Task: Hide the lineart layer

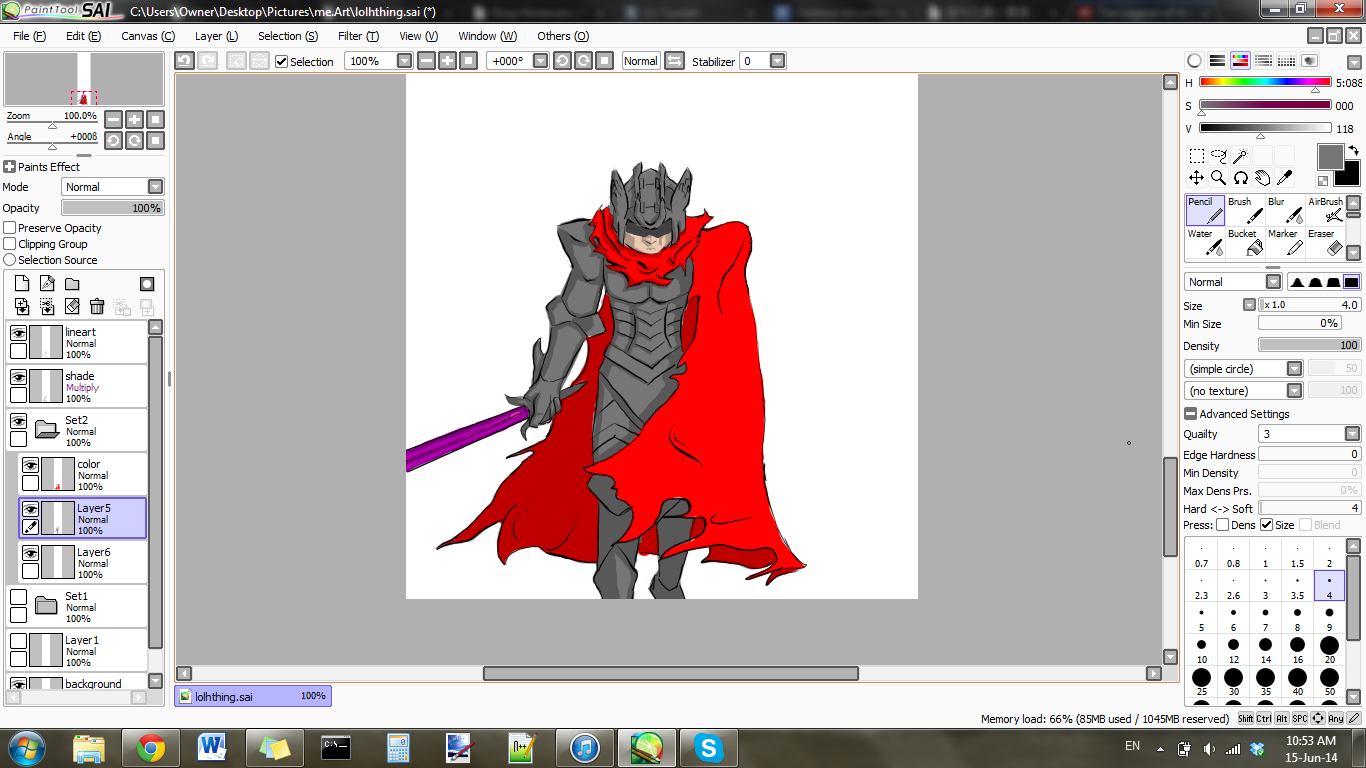Action: [18, 334]
